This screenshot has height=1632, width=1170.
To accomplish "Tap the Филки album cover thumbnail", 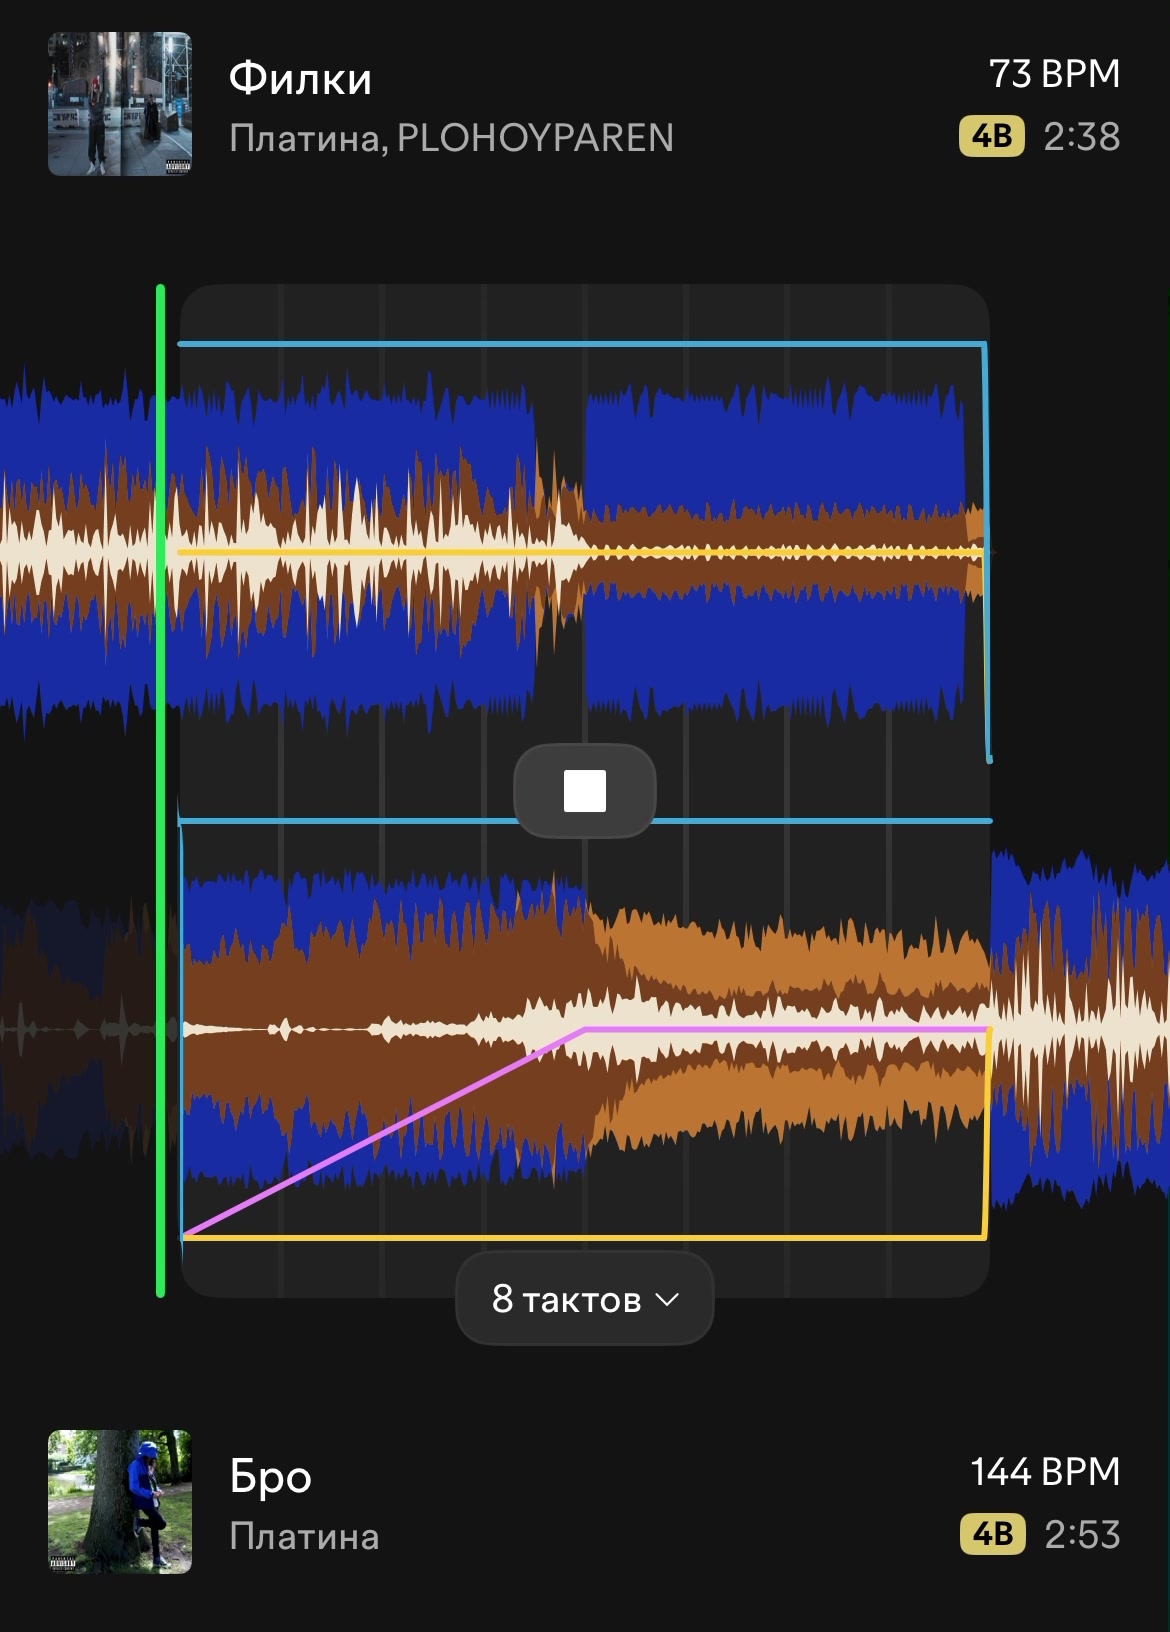I will [120, 104].
